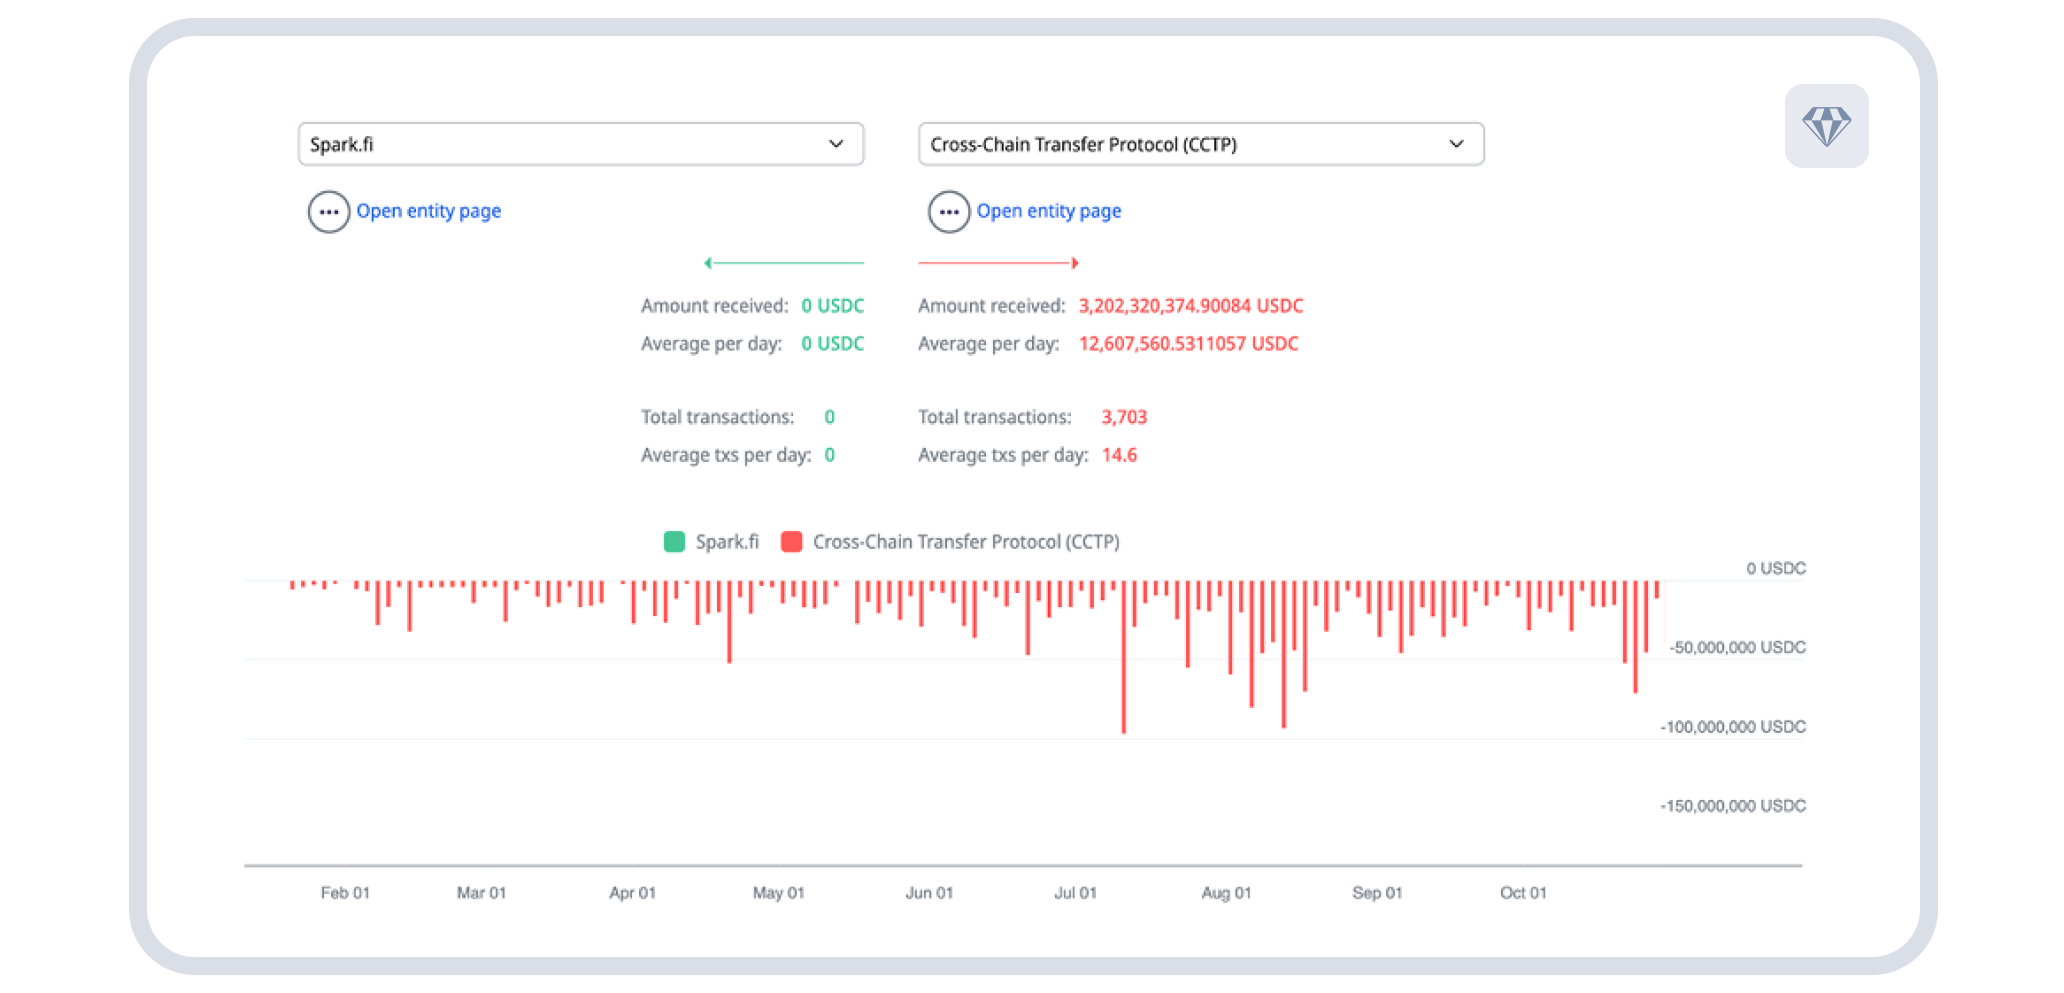
Task: Open entity page for Spark.fi
Action: point(429,211)
